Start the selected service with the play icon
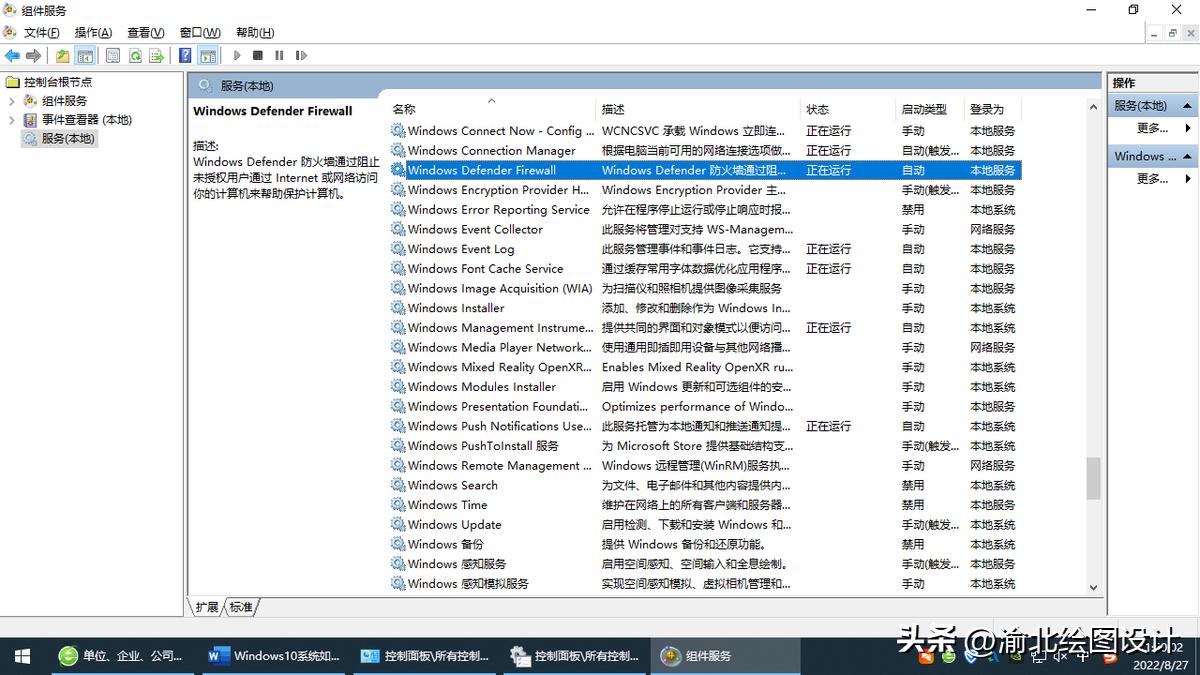Screen dimensions: 1200x675 click(x=237, y=55)
